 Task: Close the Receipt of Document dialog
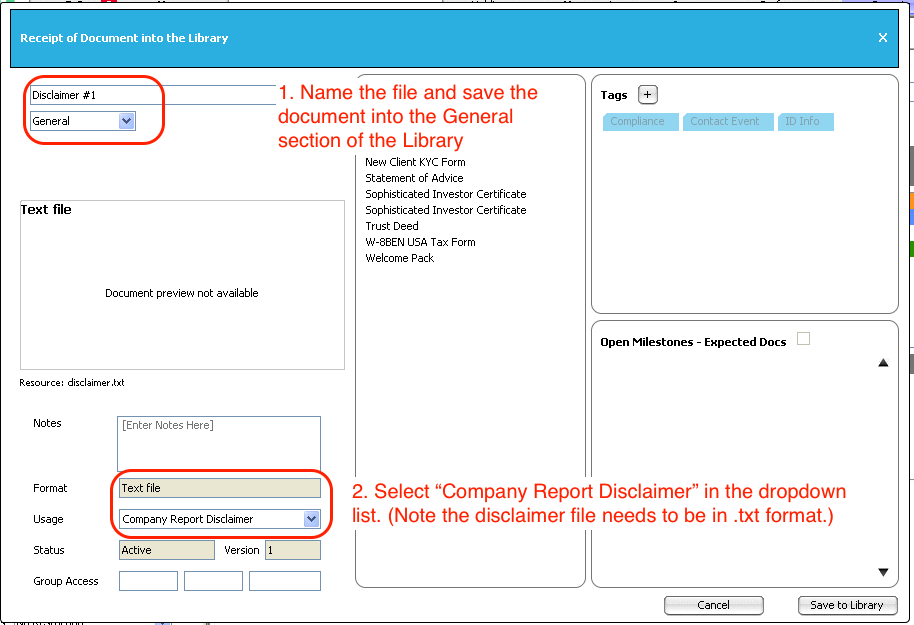pyautogui.click(x=882, y=38)
